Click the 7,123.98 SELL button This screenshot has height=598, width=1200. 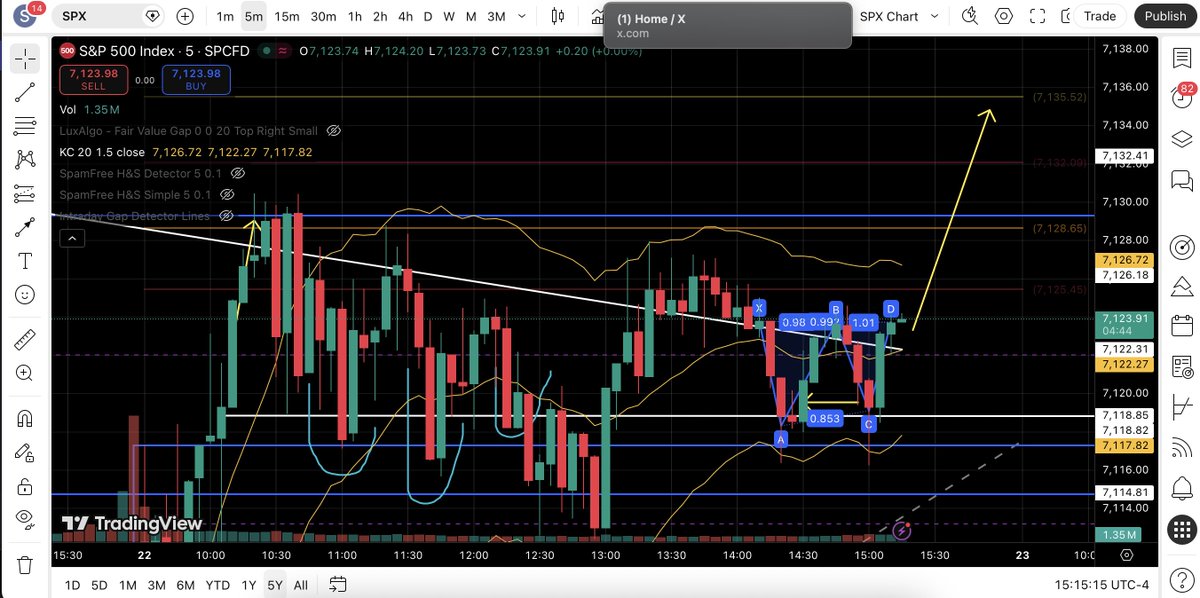92,79
